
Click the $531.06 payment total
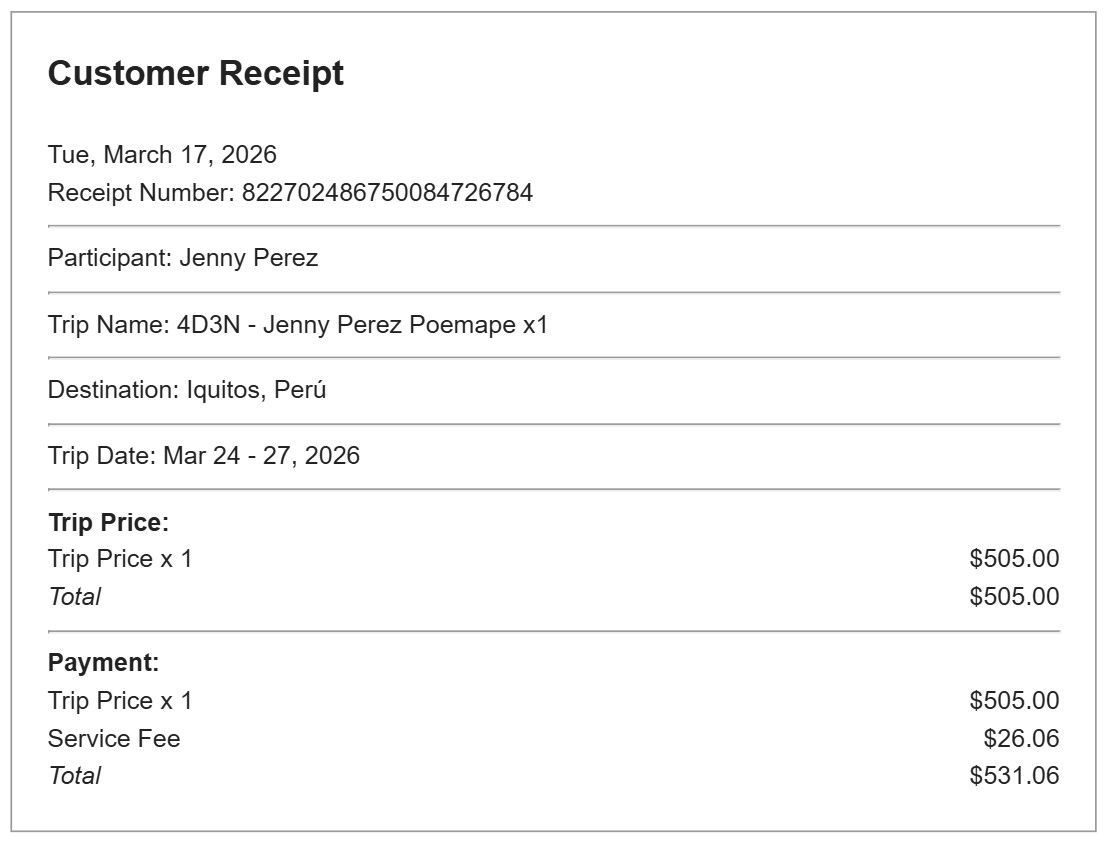tap(1014, 776)
